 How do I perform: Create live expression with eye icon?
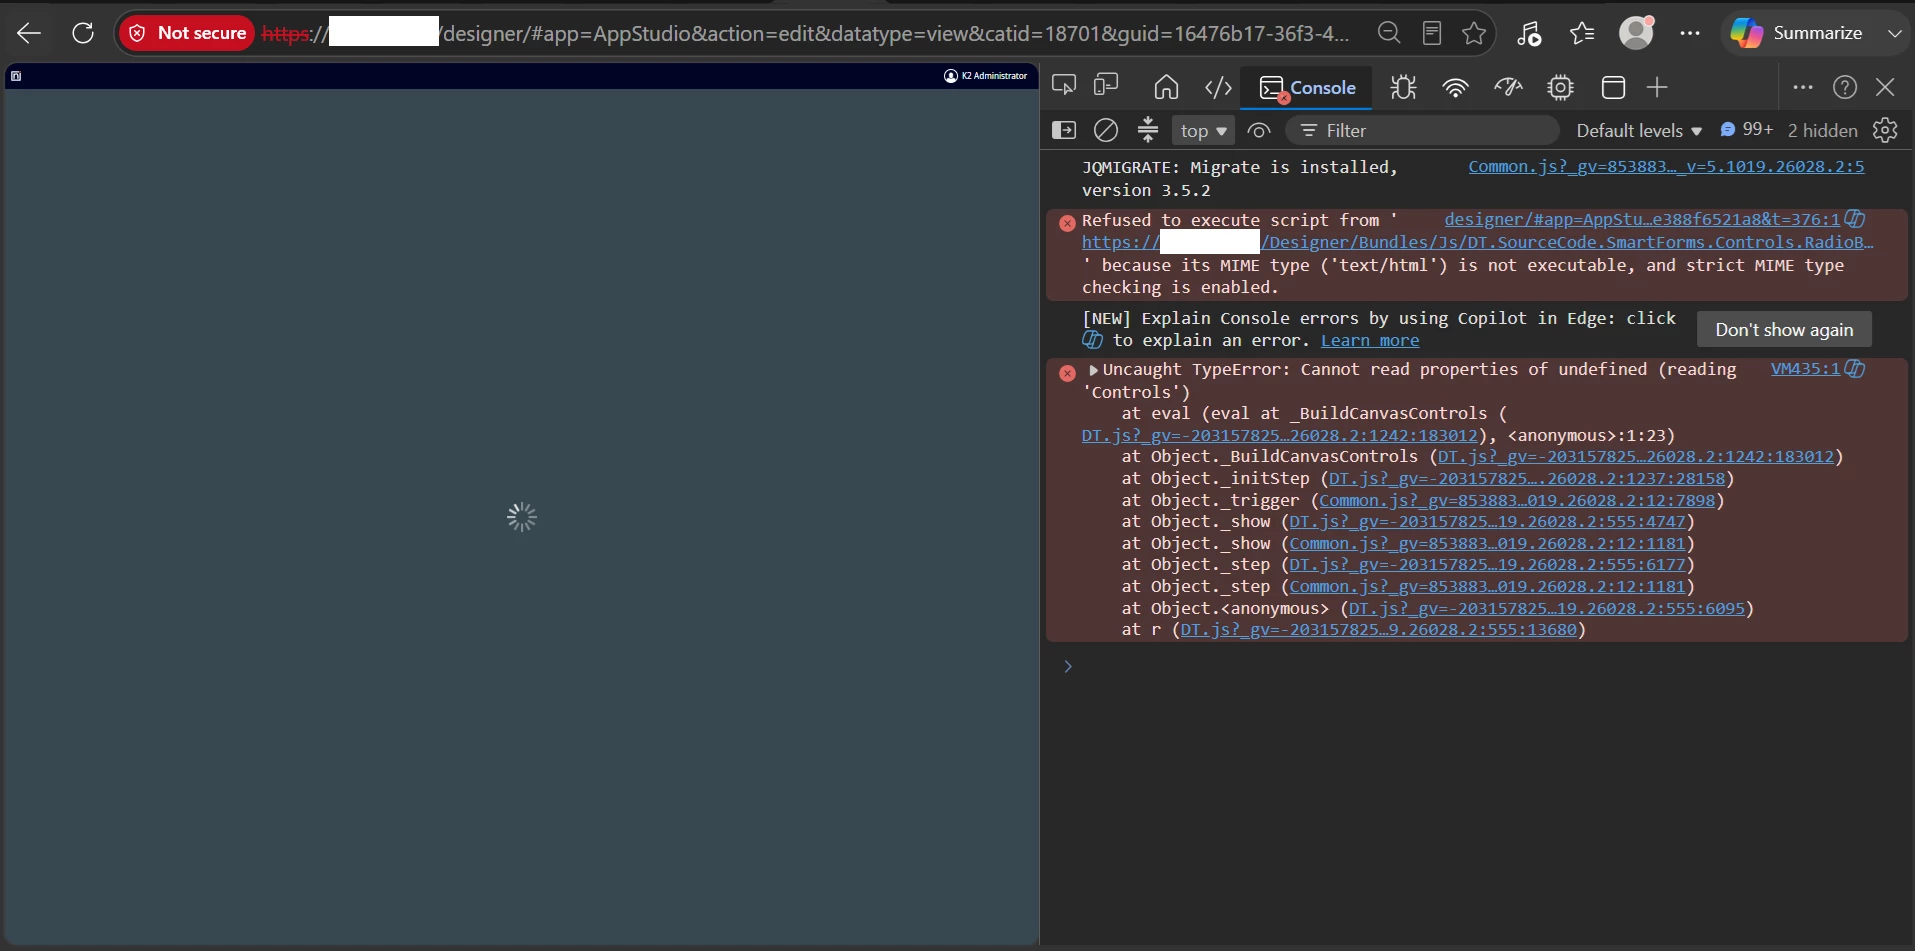(x=1259, y=131)
